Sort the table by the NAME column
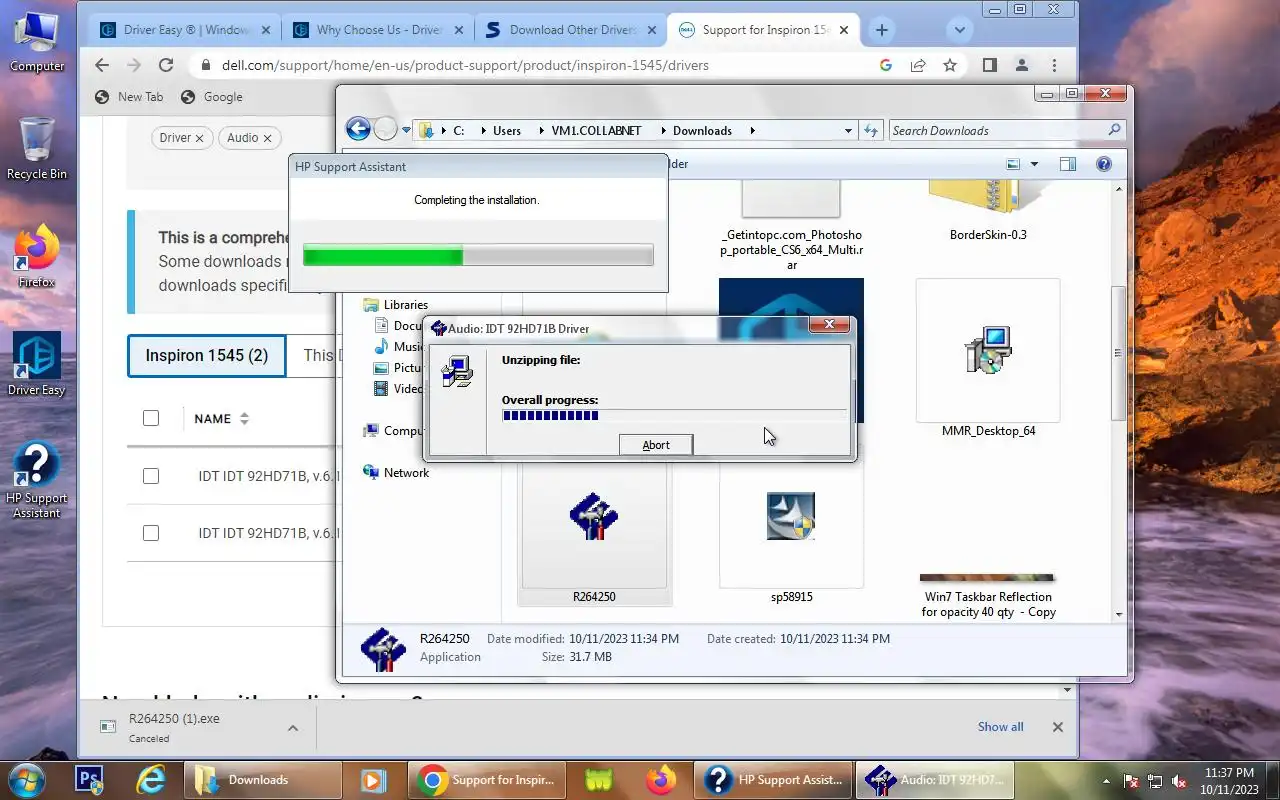This screenshot has height=800, width=1280. [221, 418]
